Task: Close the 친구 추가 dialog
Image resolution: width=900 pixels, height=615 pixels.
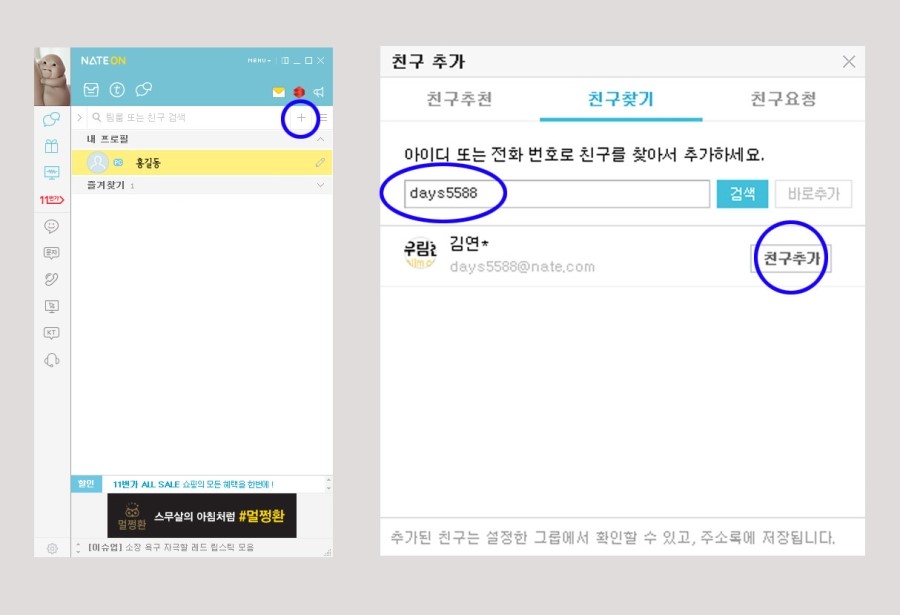Action: coord(849,62)
